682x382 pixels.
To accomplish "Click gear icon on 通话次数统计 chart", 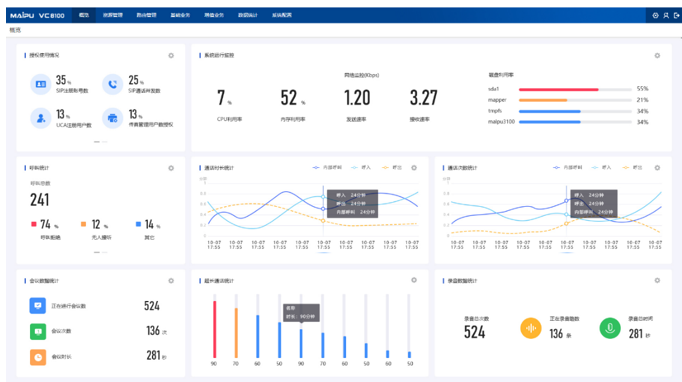I will click(x=657, y=168).
